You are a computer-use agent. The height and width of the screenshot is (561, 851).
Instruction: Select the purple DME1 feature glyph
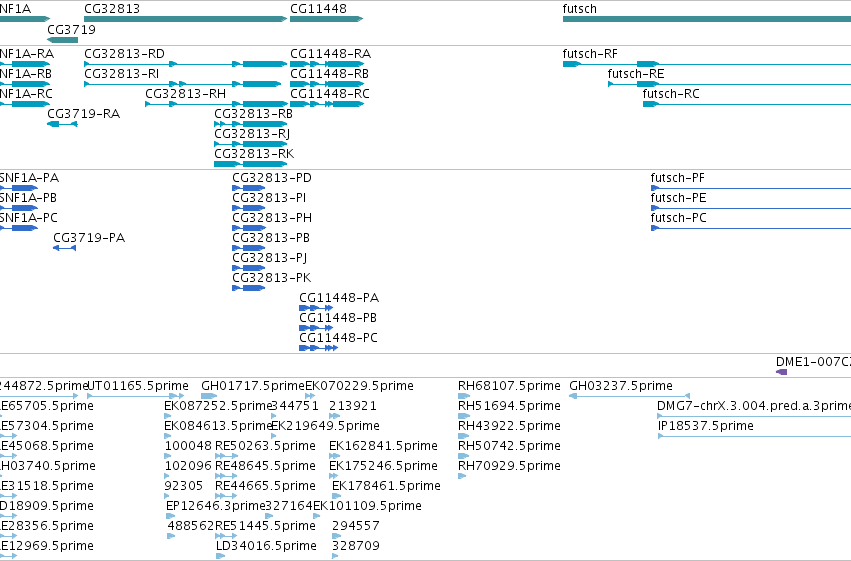[x=782, y=372]
